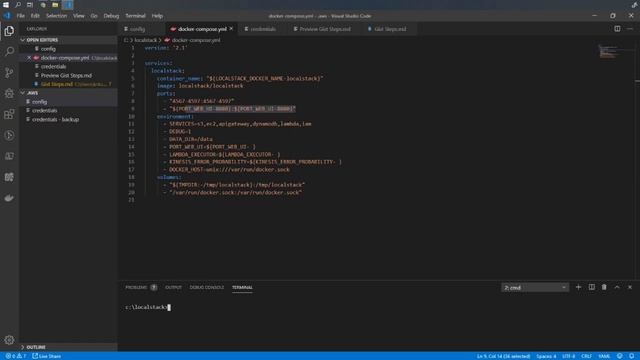
Task: Split the terminal panel
Action: click(591, 287)
